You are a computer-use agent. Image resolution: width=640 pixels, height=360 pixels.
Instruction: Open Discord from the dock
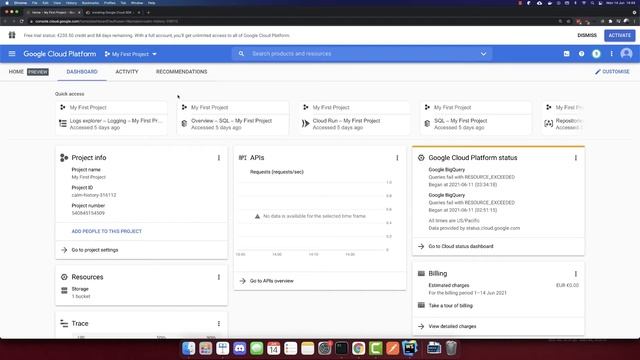240,348
